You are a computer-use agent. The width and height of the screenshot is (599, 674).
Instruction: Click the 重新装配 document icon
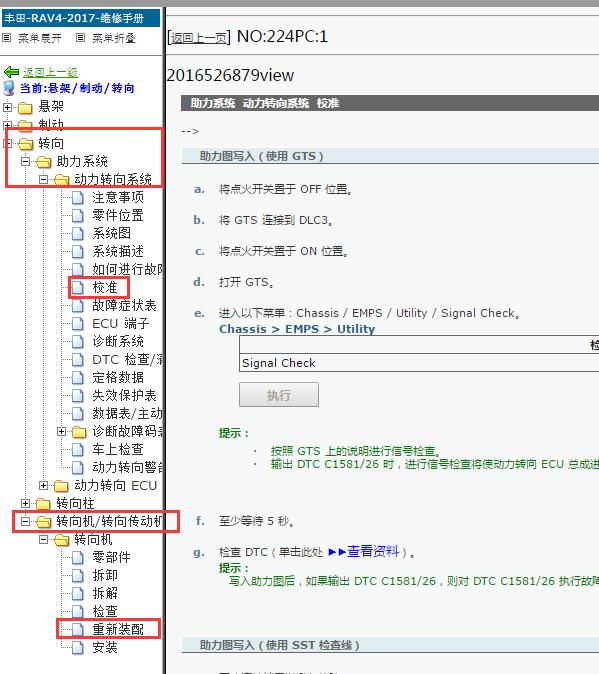point(78,630)
